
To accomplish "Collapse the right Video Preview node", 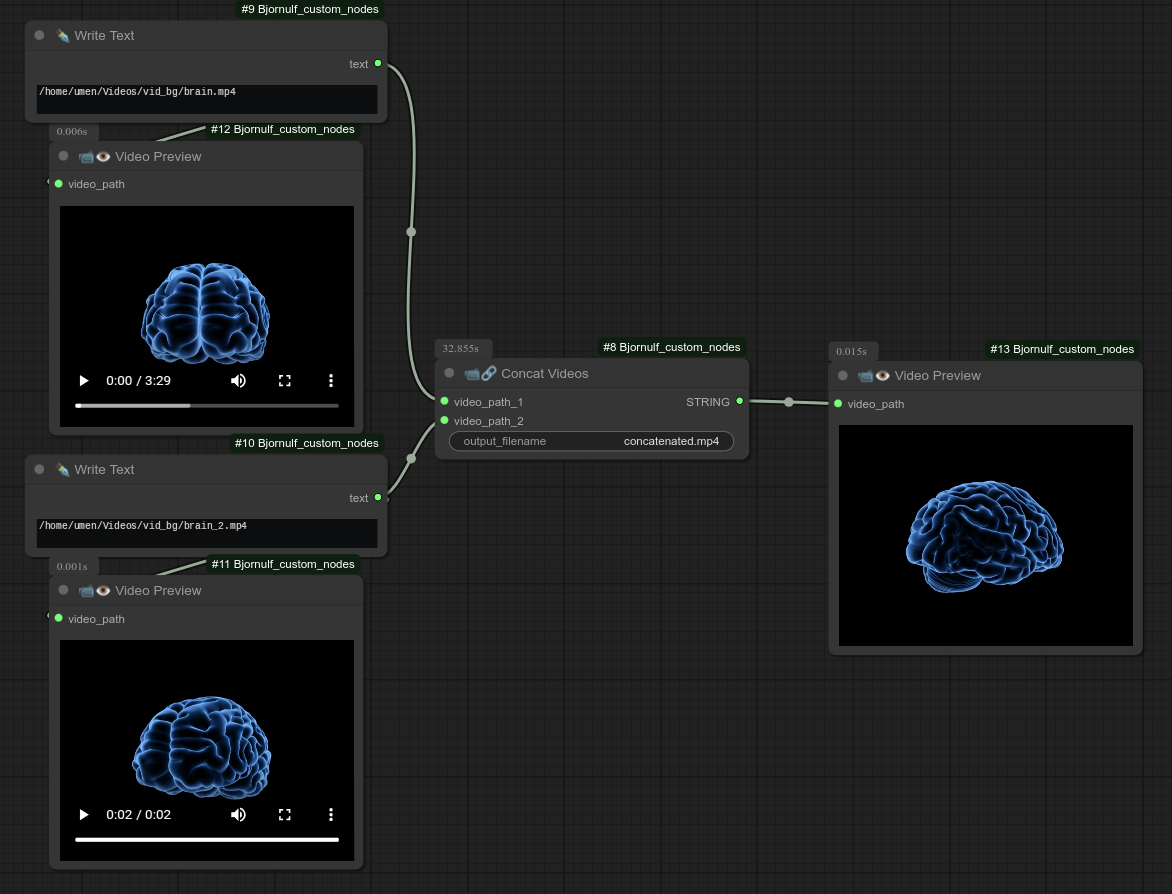I will [x=843, y=376].
